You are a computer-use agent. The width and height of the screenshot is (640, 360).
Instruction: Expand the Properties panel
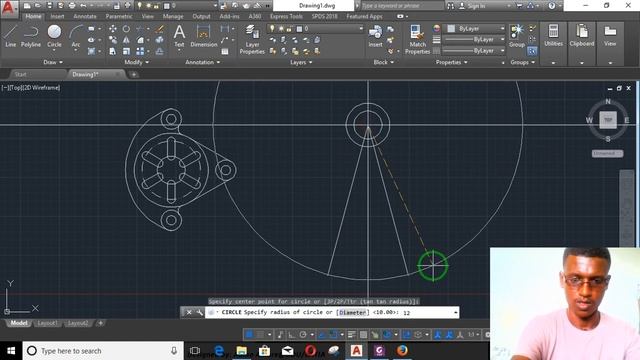[x=451, y=62]
